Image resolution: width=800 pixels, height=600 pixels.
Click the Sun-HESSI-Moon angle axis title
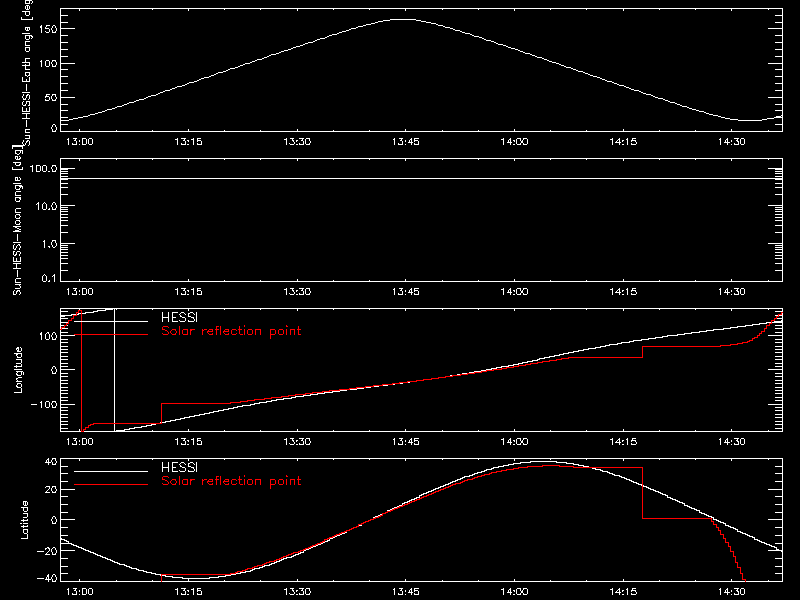pos(17,220)
